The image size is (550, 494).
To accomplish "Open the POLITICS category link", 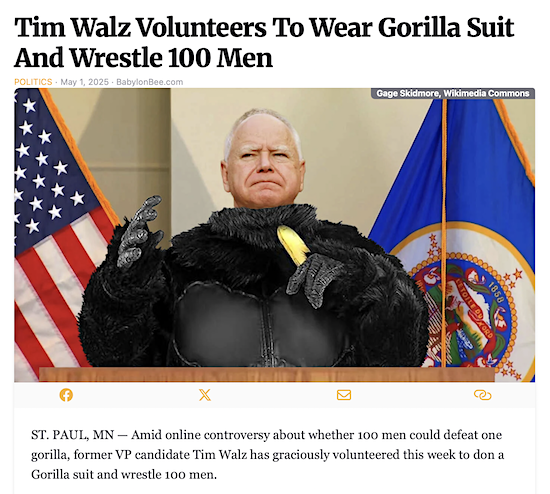I will pyautogui.click(x=33, y=82).
